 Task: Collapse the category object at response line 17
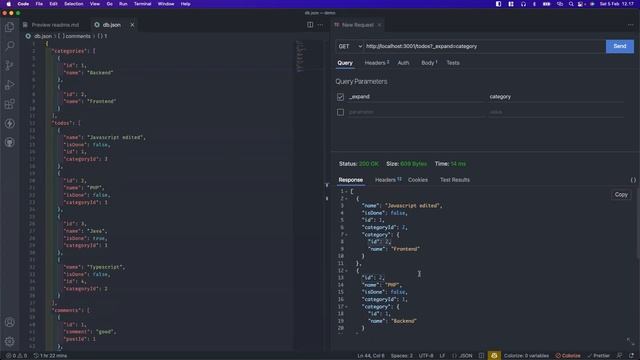[x=346, y=307]
